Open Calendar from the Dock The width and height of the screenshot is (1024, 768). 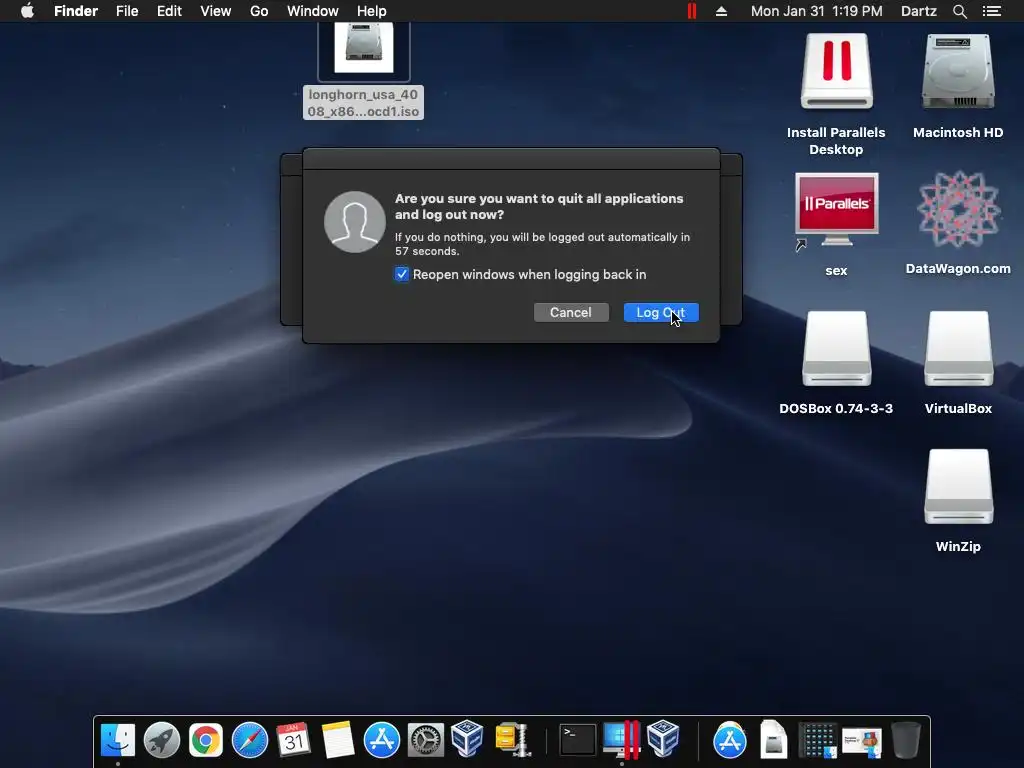click(x=293, y=740)
